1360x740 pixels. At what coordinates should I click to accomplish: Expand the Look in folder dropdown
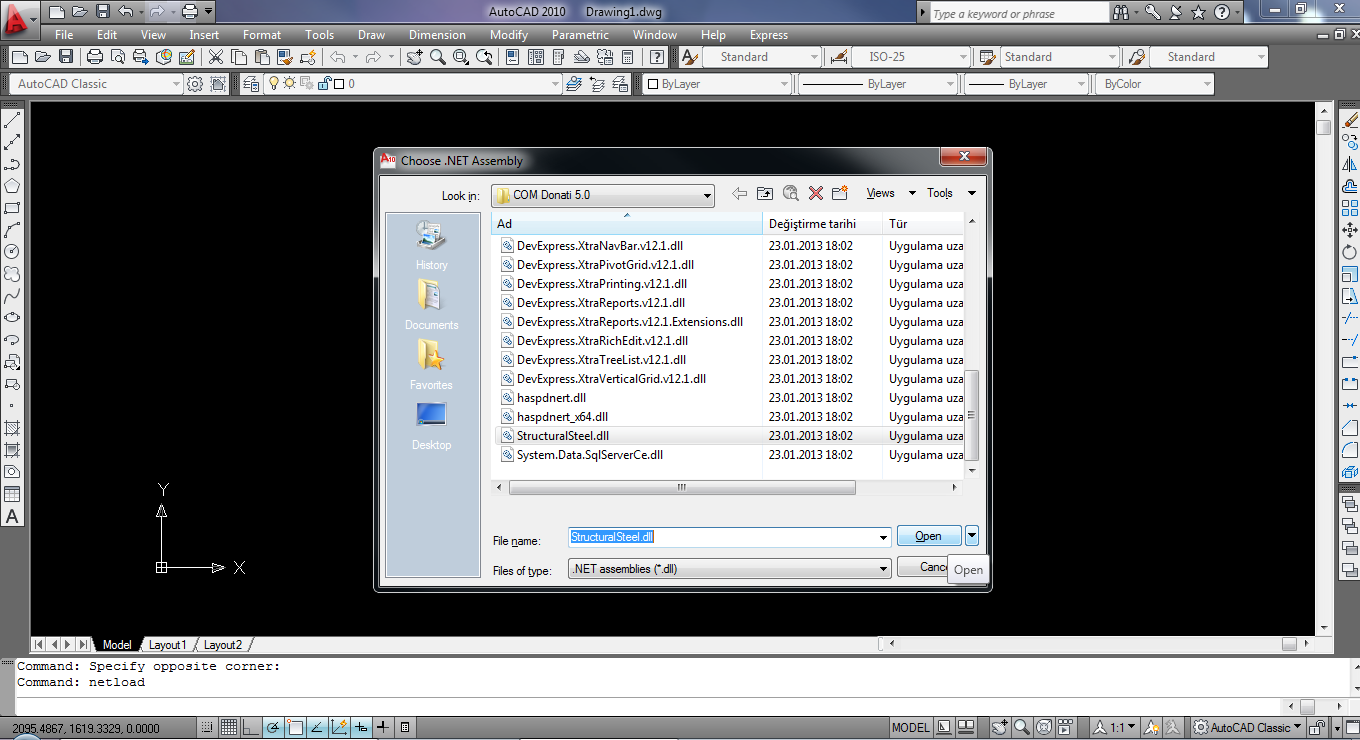(707, 195)
